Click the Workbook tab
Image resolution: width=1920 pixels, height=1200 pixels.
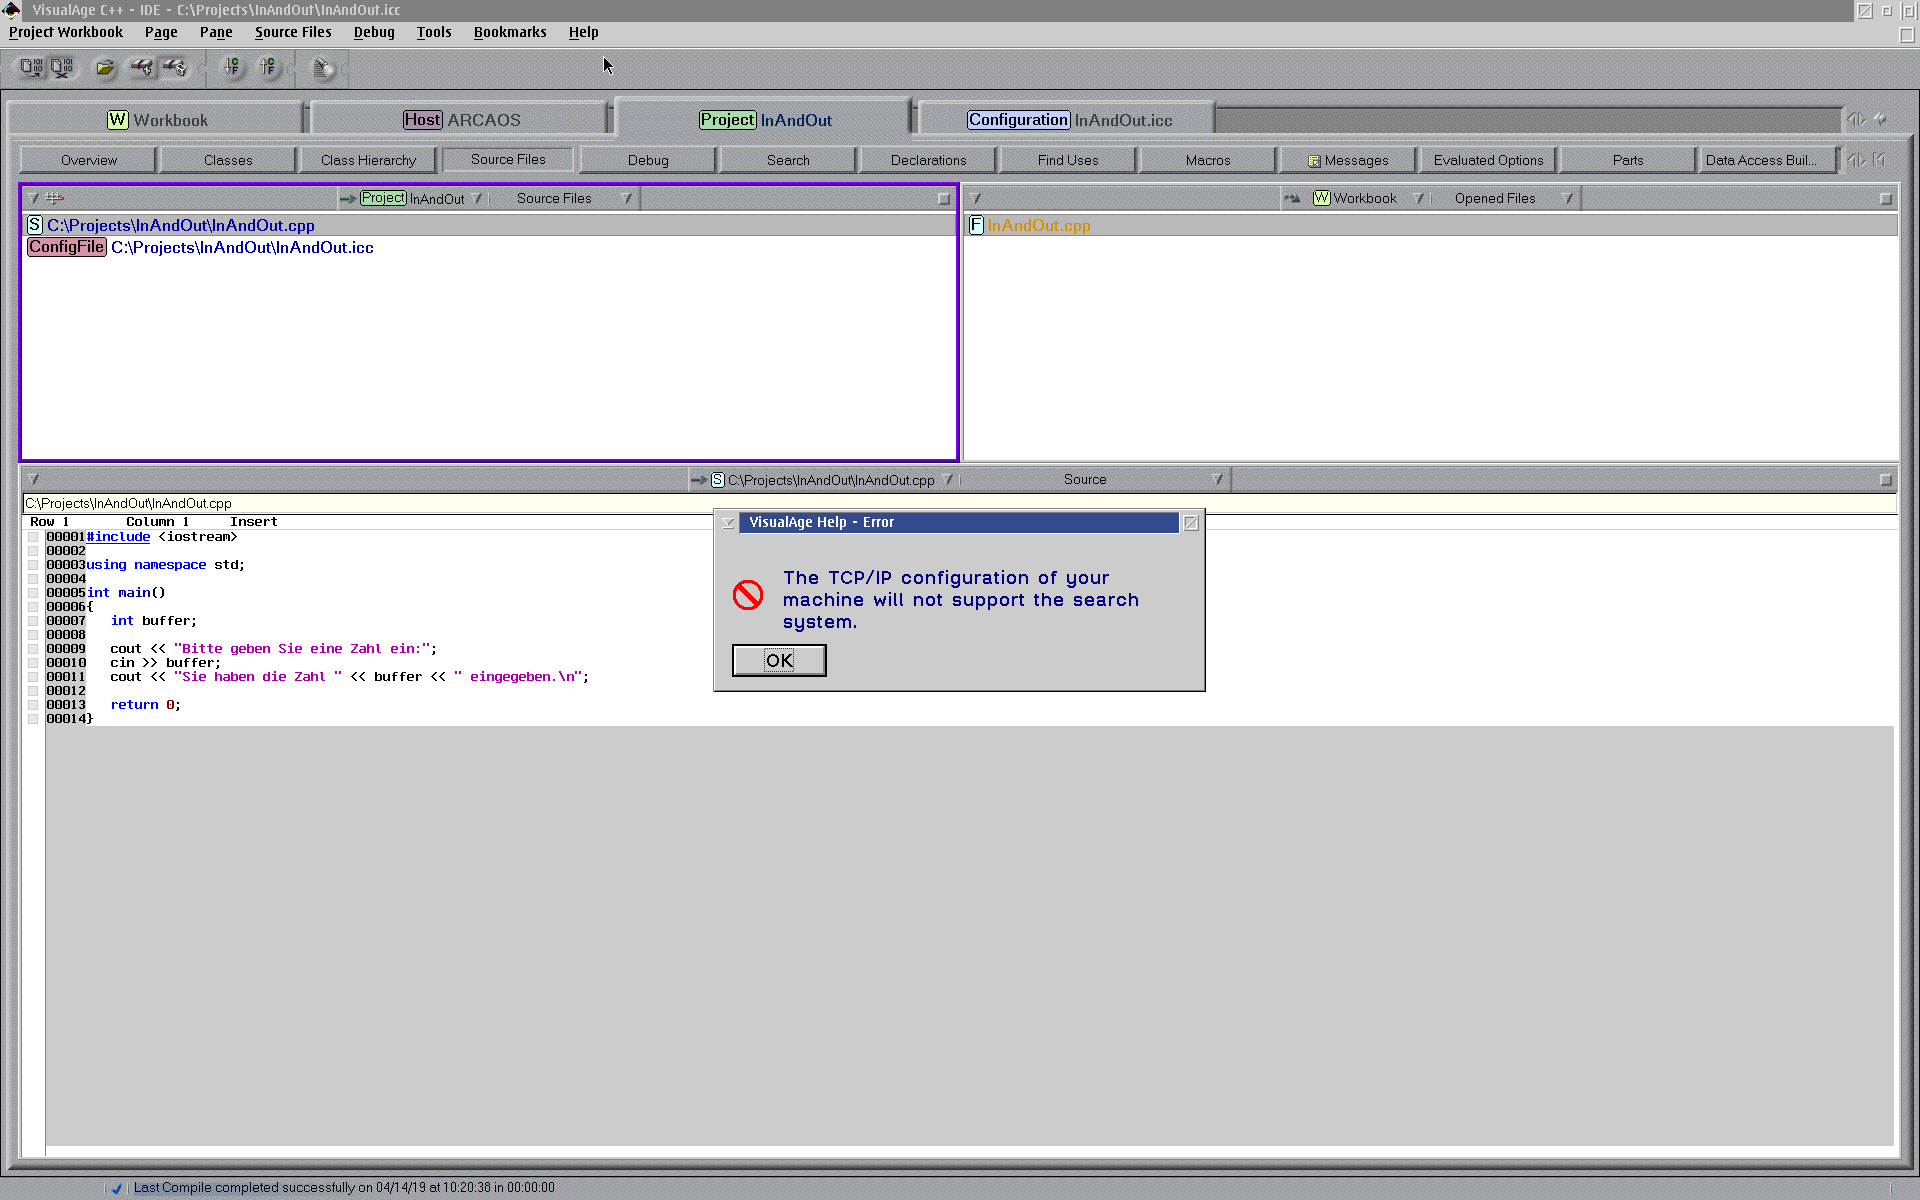[x=157, y=120]
